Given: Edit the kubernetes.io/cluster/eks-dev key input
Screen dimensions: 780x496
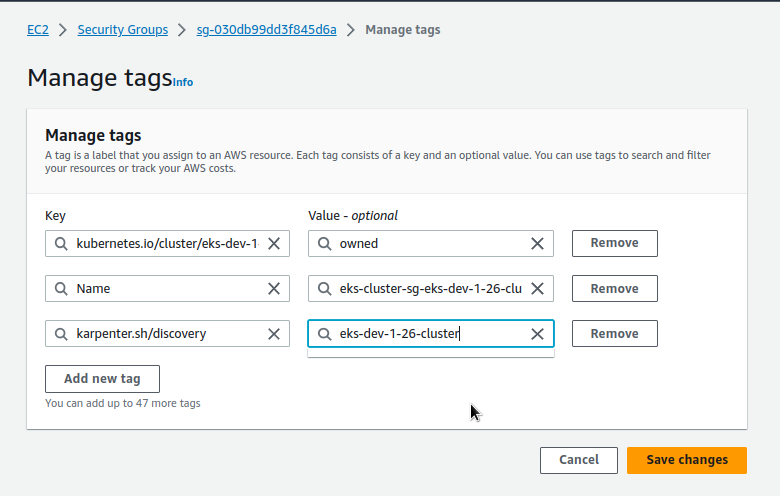Looking at the screenshot, I should [x=167, y=244].
